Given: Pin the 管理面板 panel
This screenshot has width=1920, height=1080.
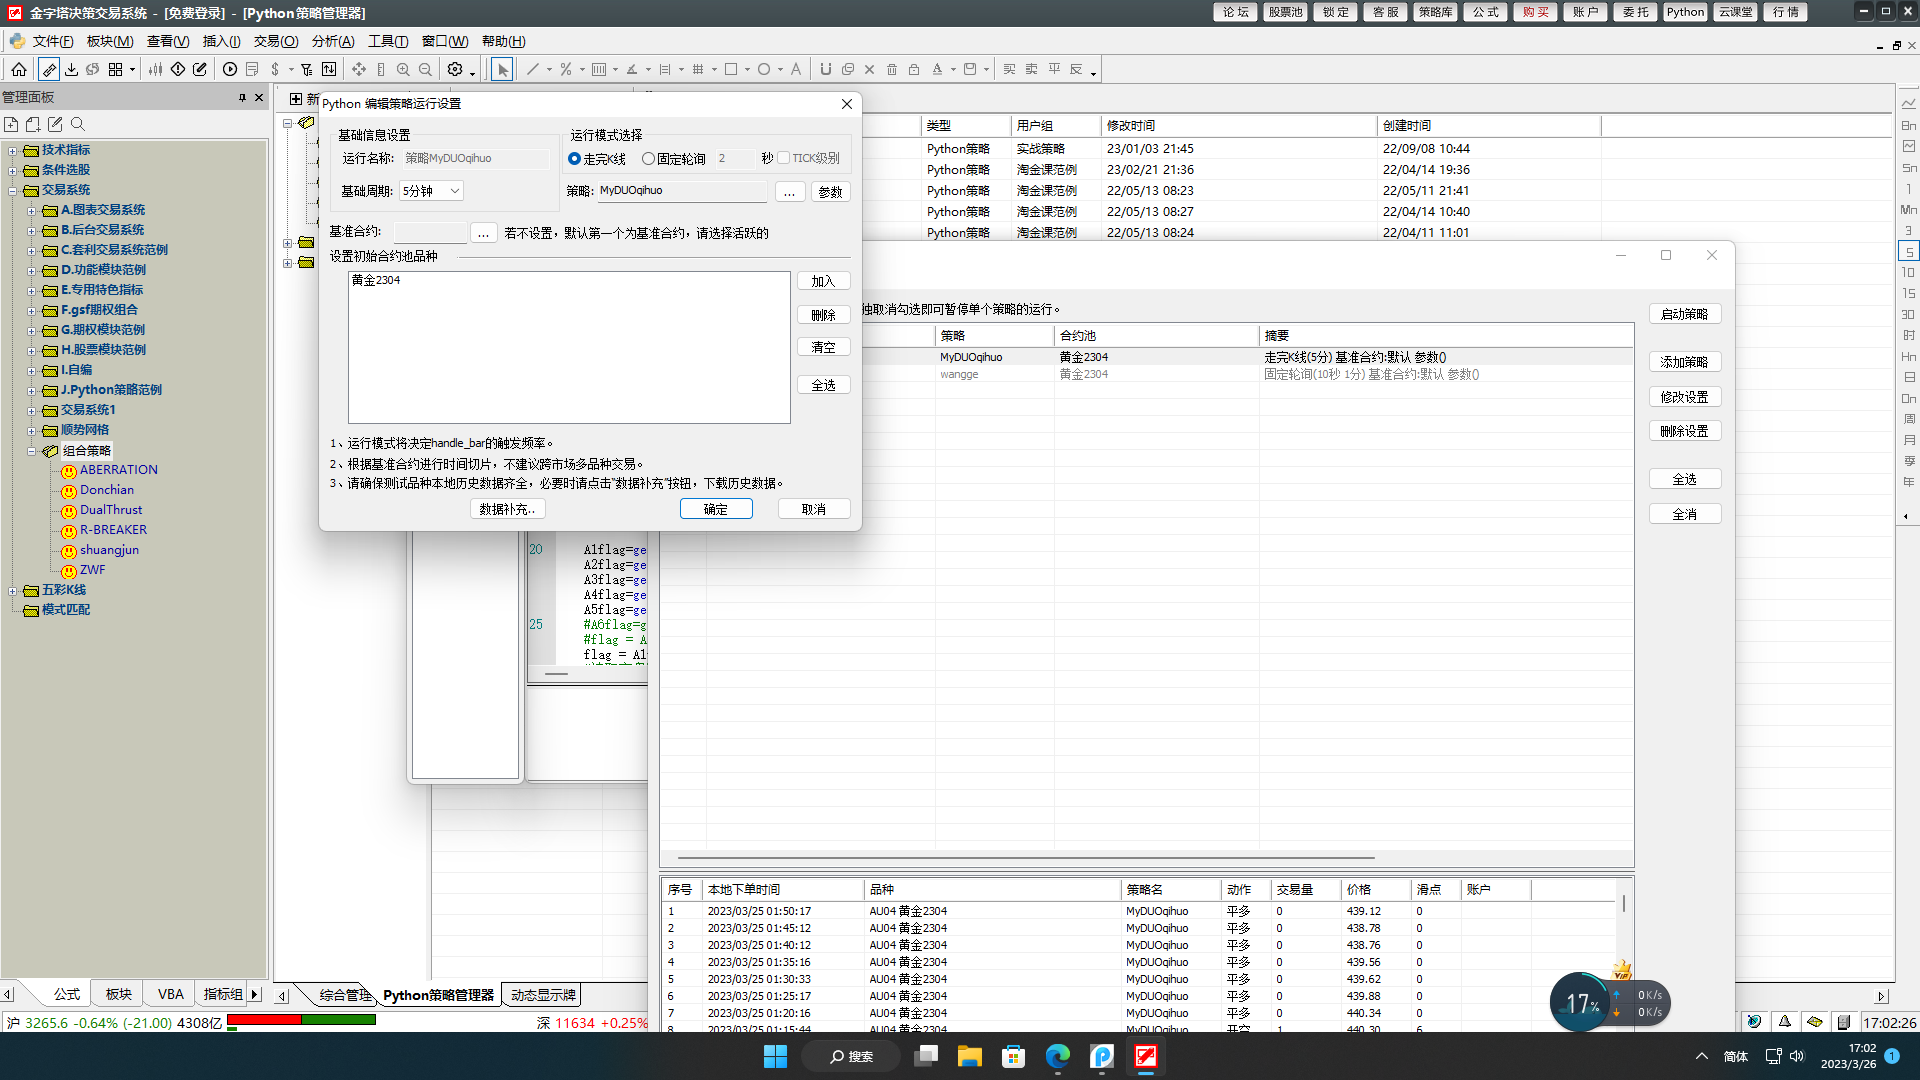Looking at the screenshot, I should tap(242, 97).
